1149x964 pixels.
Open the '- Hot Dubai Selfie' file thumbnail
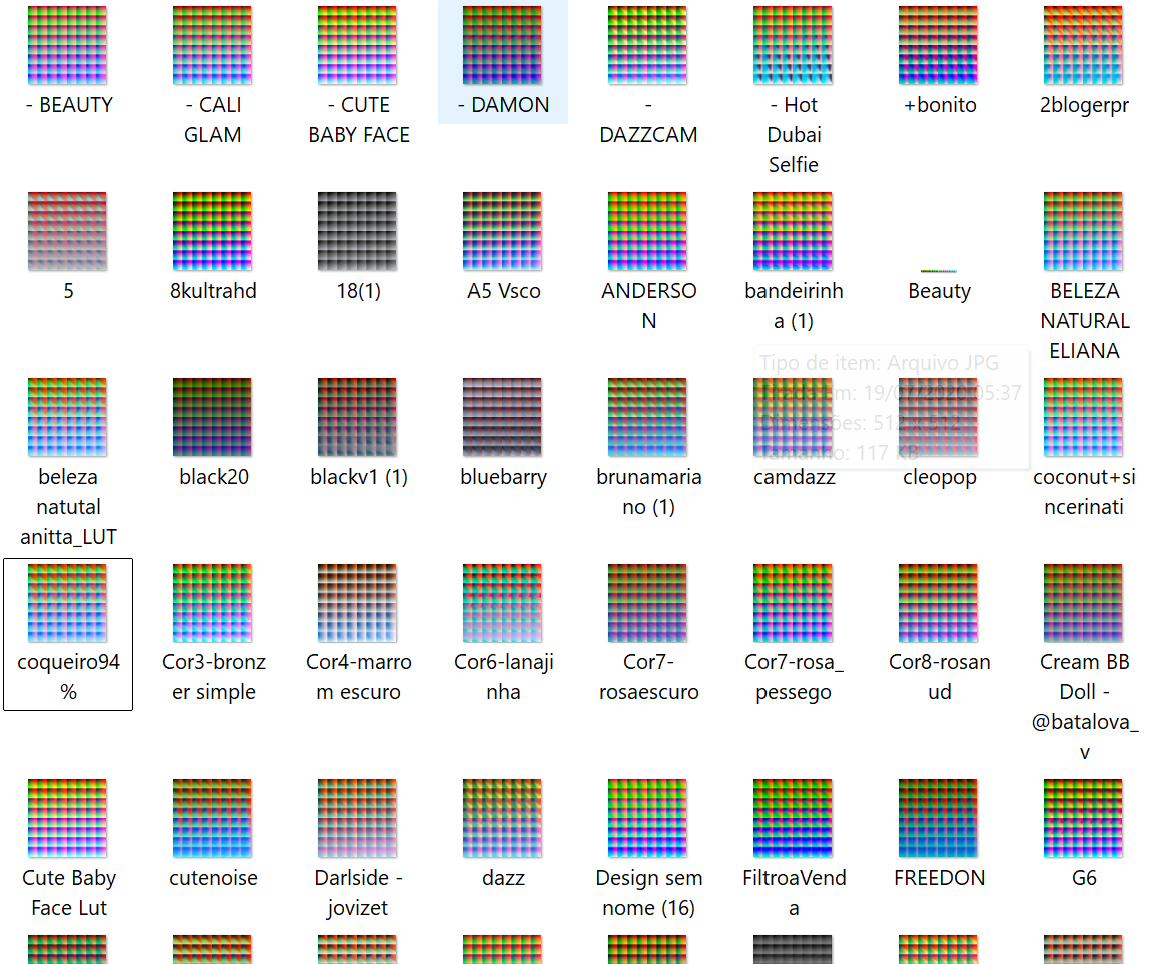[x=792, y=46]
